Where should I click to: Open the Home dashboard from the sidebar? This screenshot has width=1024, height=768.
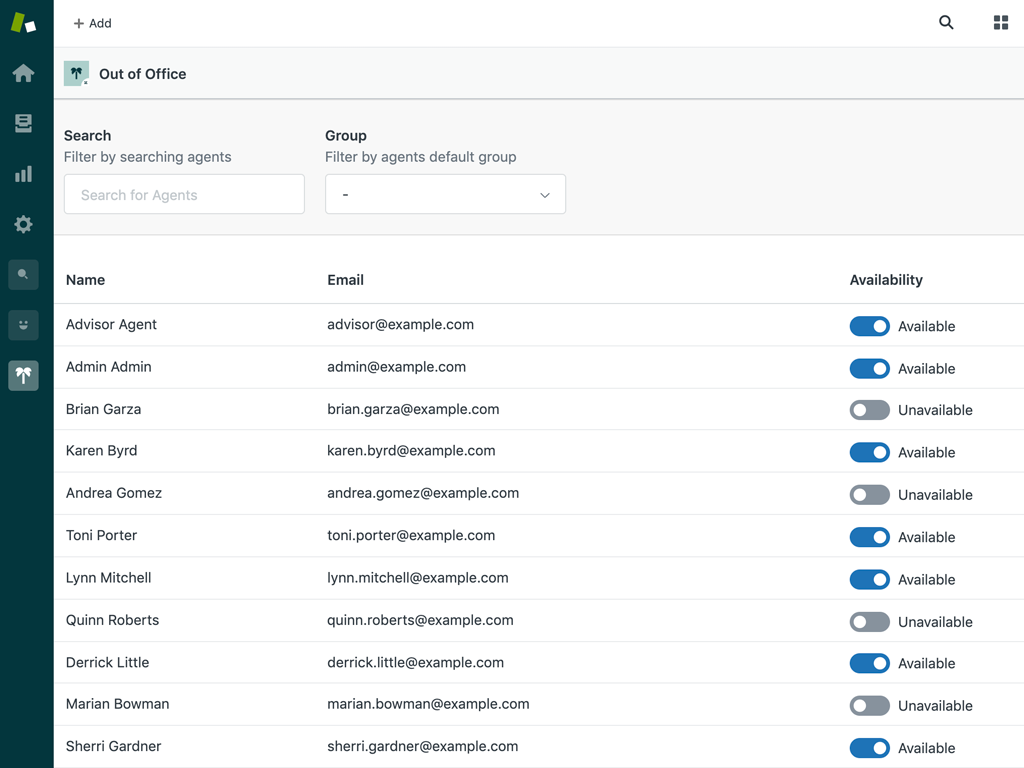point(23,73)
